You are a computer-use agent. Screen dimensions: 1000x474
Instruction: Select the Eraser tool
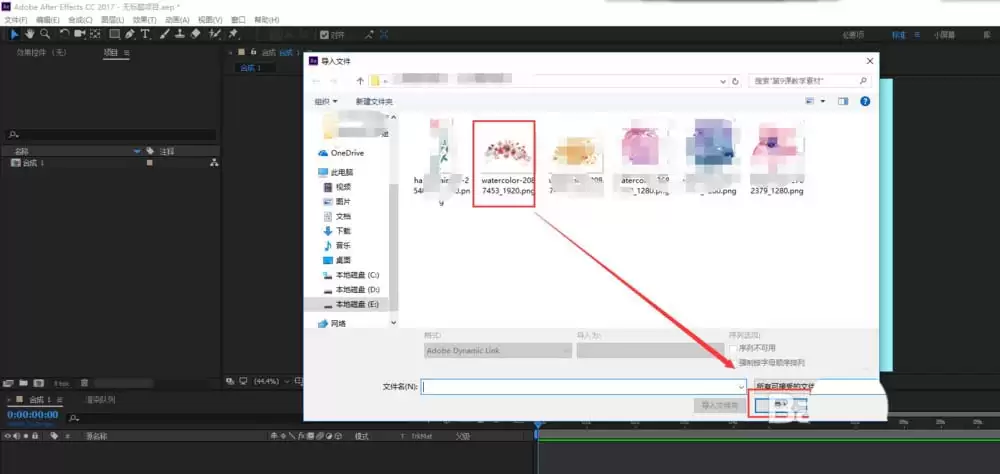[196, 34]
